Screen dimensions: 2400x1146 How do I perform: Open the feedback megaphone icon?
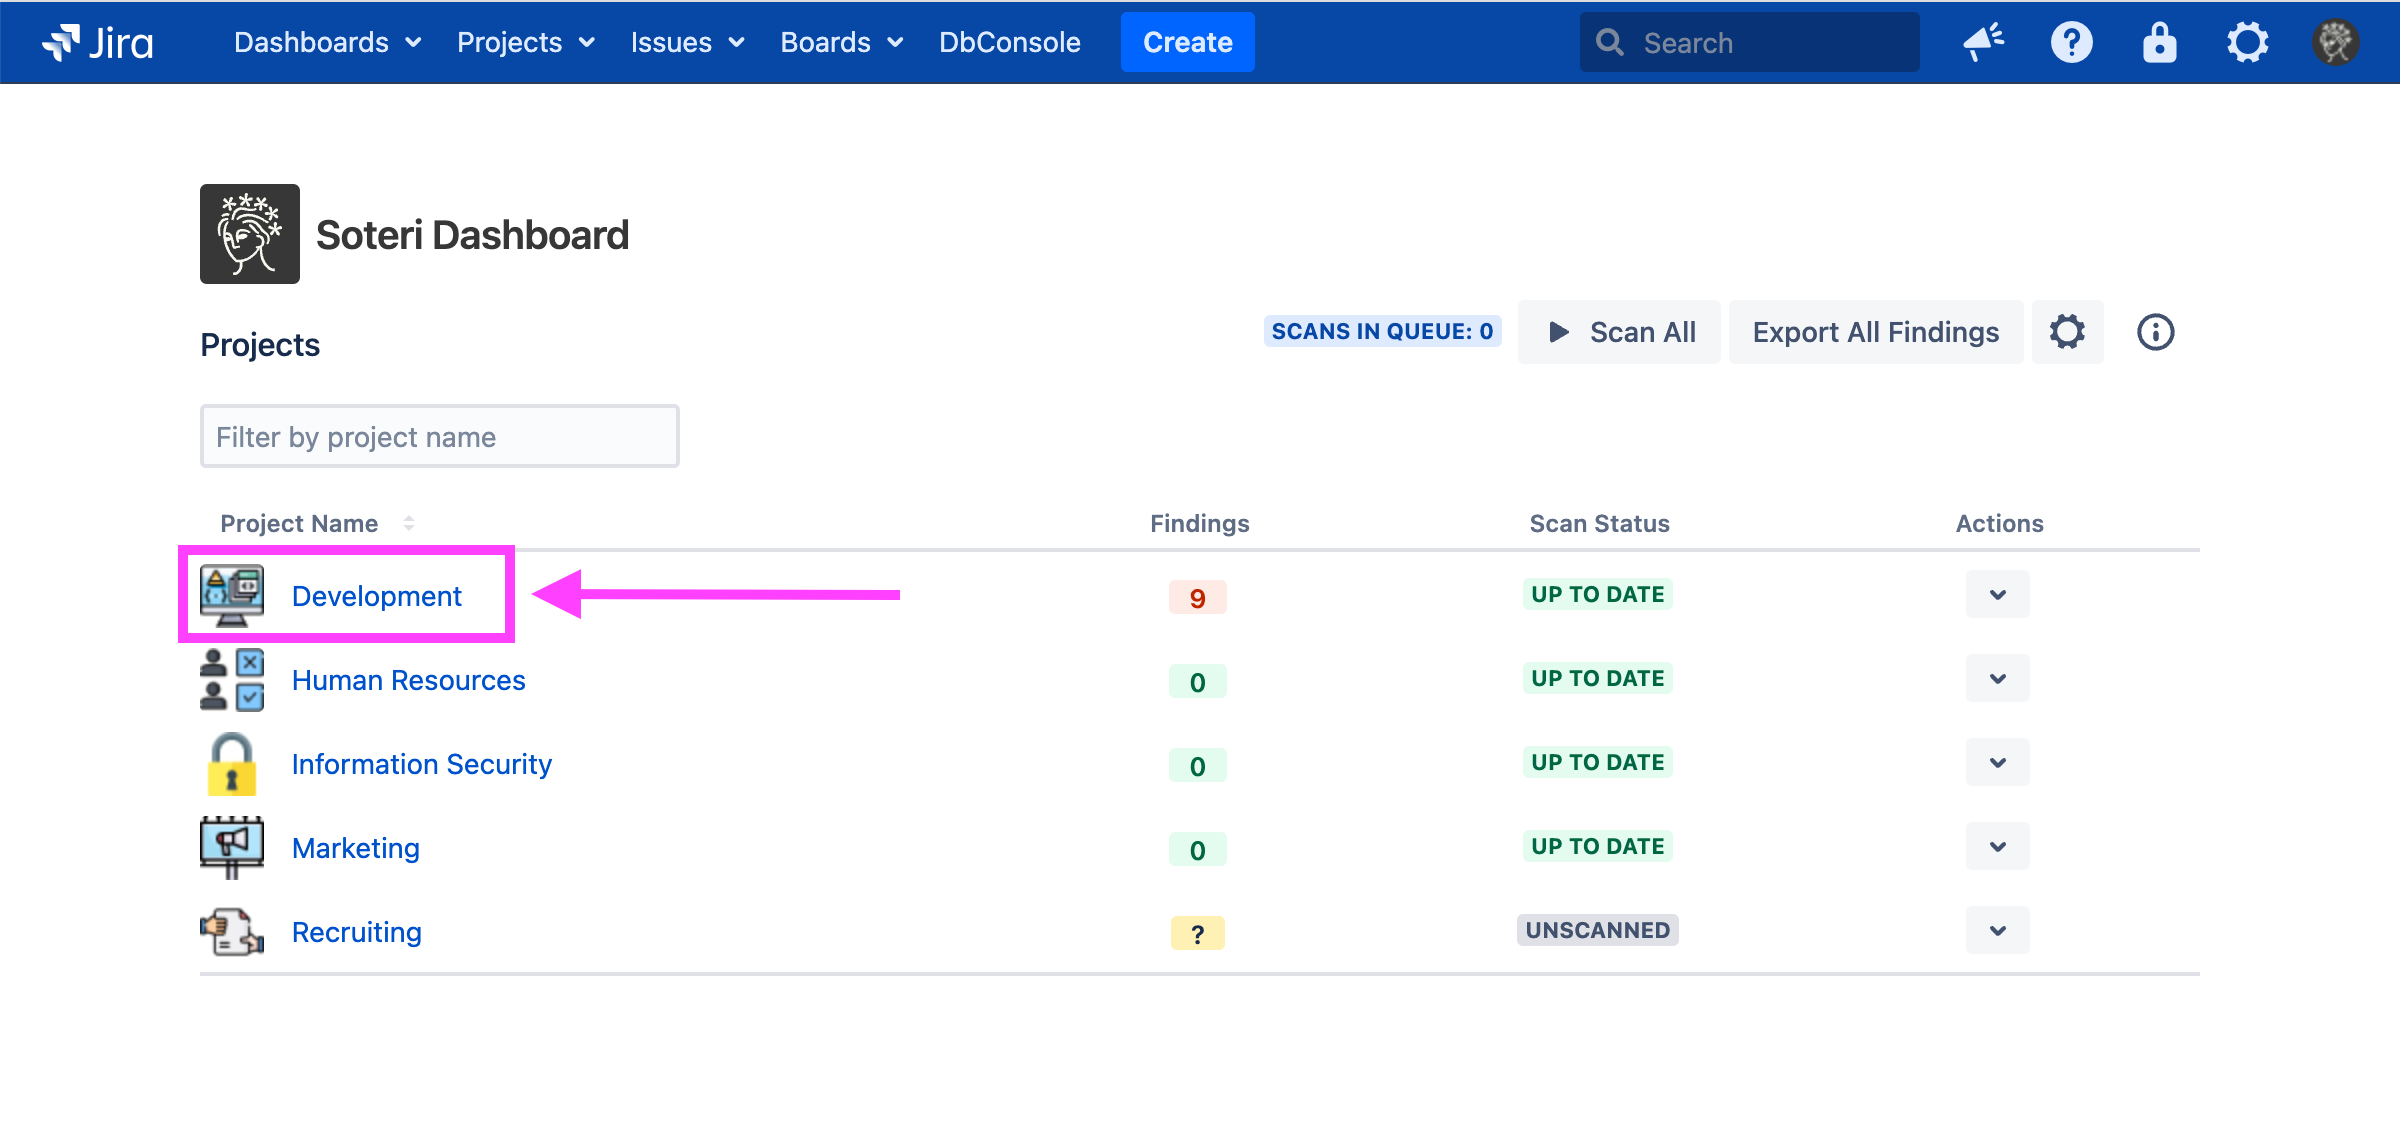click(1983, 42)
